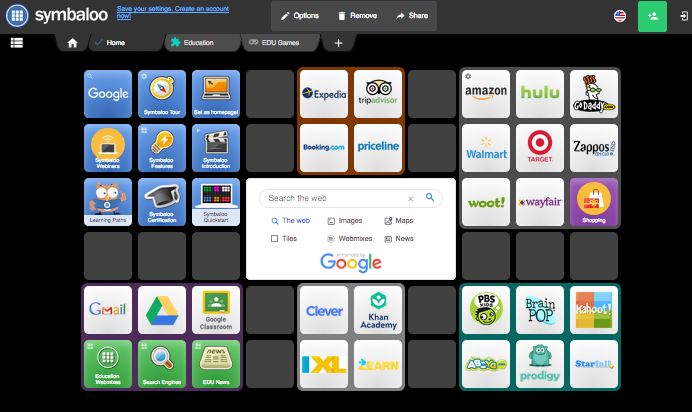Open the IXL tile
Screen dimensions: 692x412
pos(324,364)
